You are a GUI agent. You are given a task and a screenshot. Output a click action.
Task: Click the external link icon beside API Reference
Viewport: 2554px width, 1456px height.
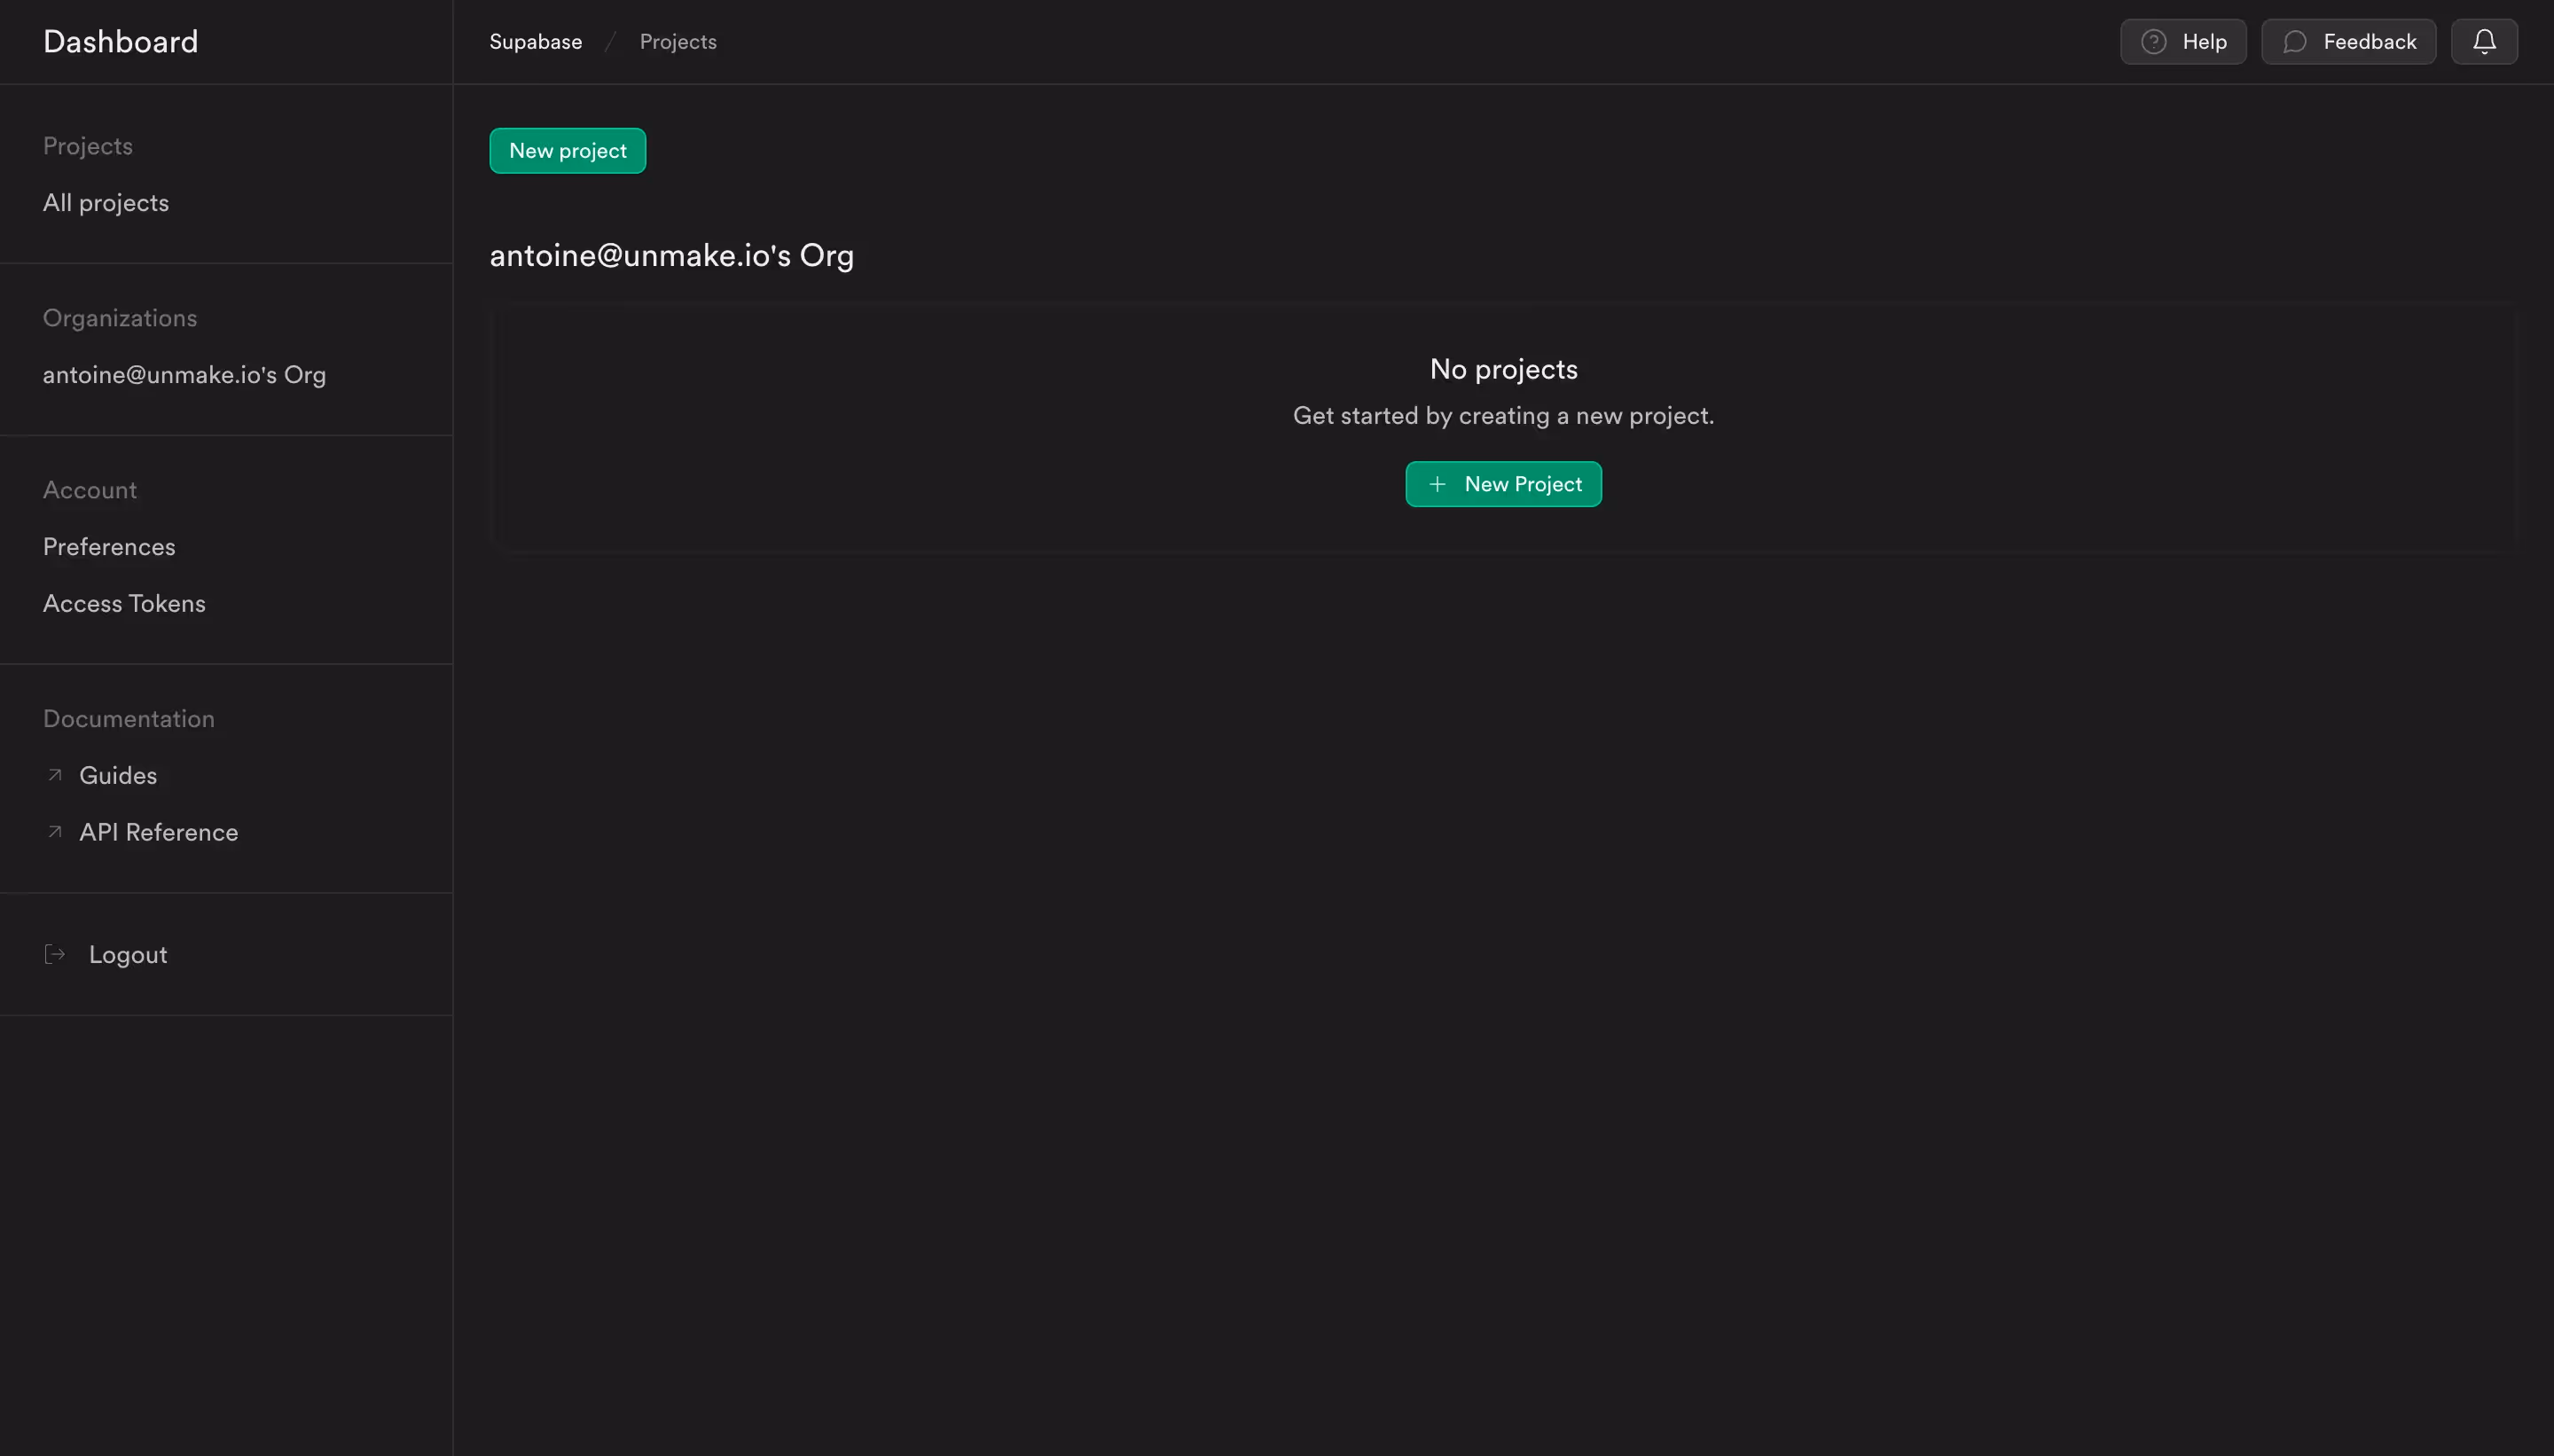point(55,832)
